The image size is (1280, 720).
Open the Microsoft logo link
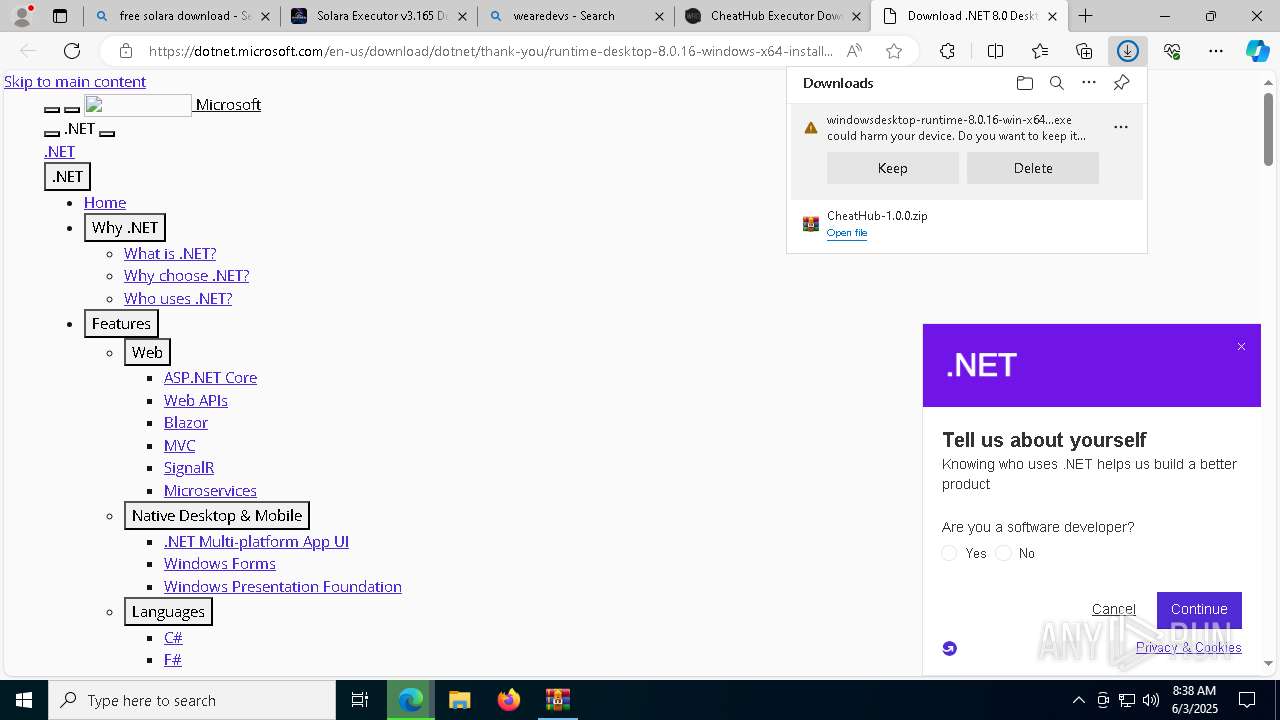[x=172, y=105]
